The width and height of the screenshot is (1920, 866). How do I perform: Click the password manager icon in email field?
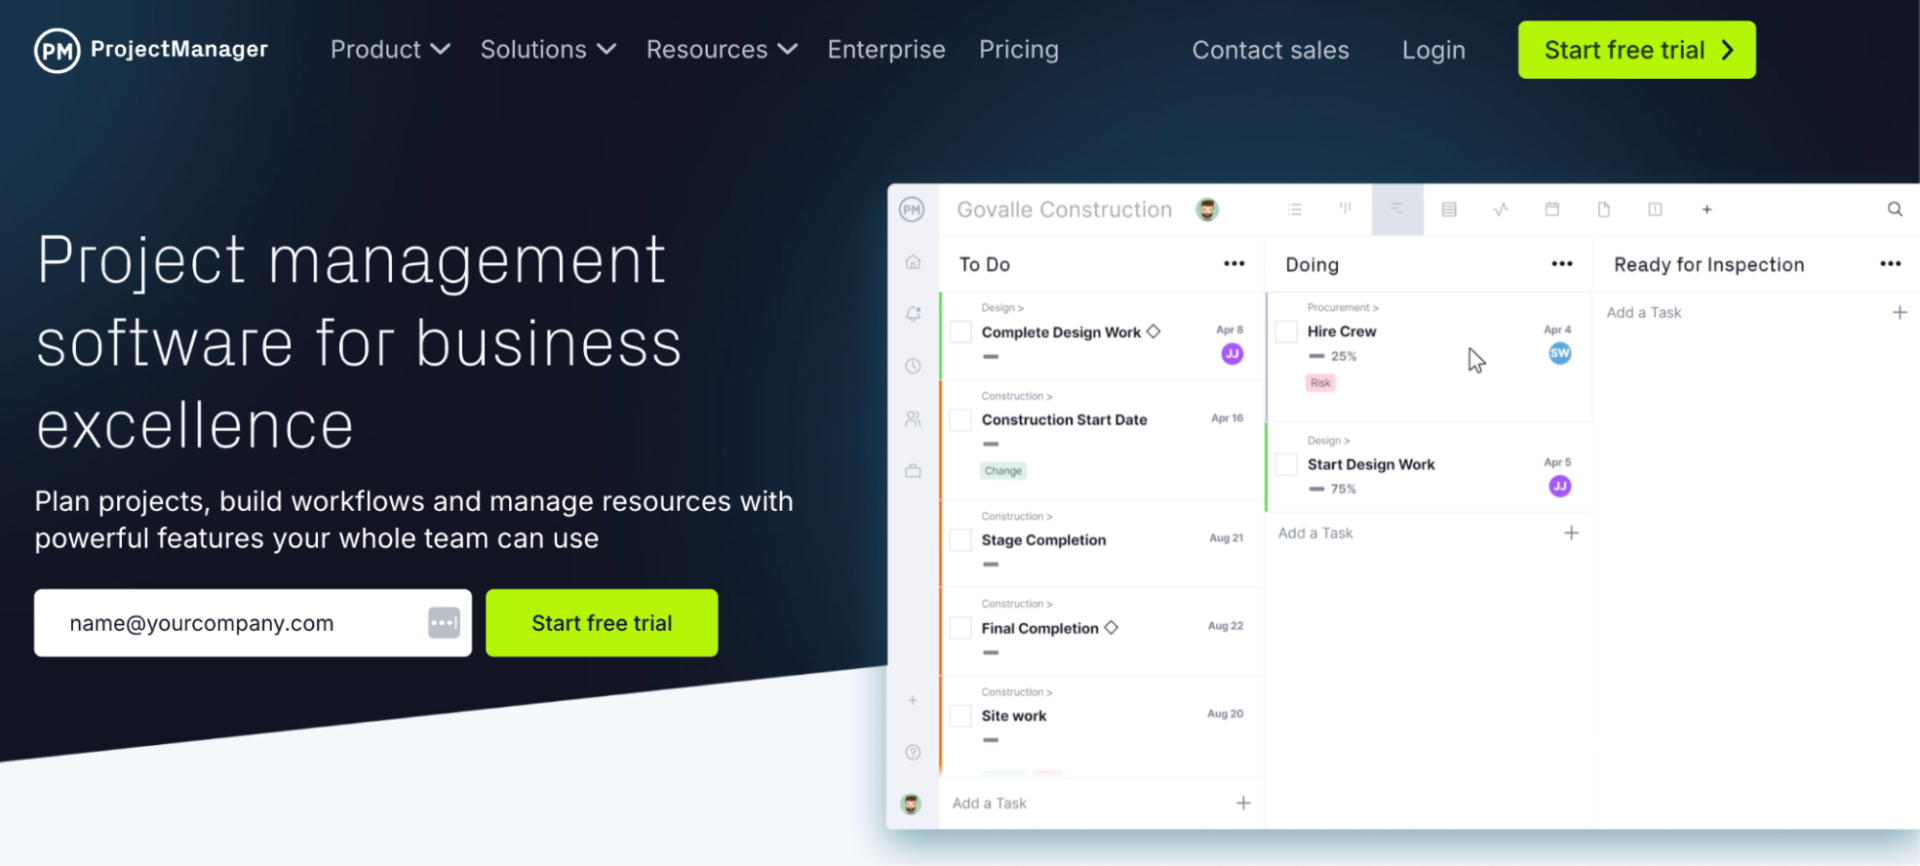[x=444, y=623]
